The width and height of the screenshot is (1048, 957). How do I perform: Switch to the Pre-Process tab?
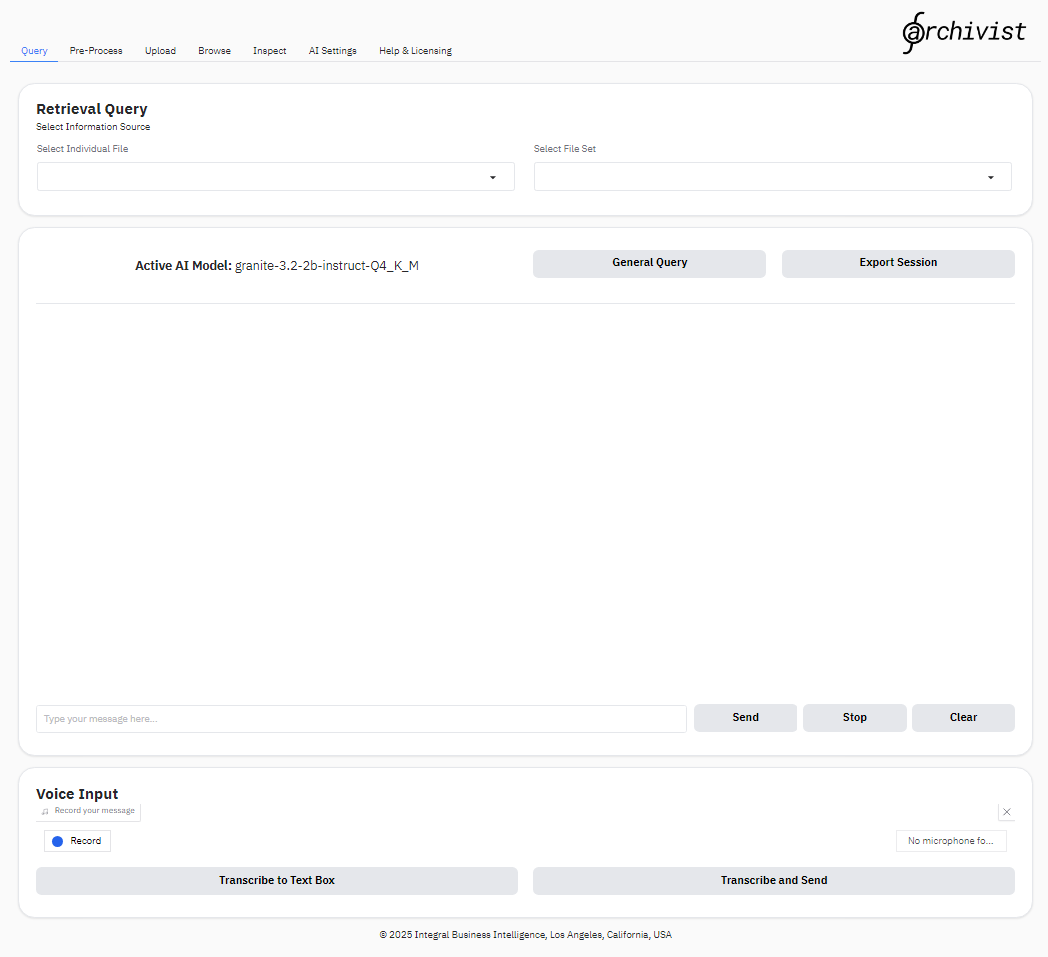pyautogui.click(x=96, y=51)
